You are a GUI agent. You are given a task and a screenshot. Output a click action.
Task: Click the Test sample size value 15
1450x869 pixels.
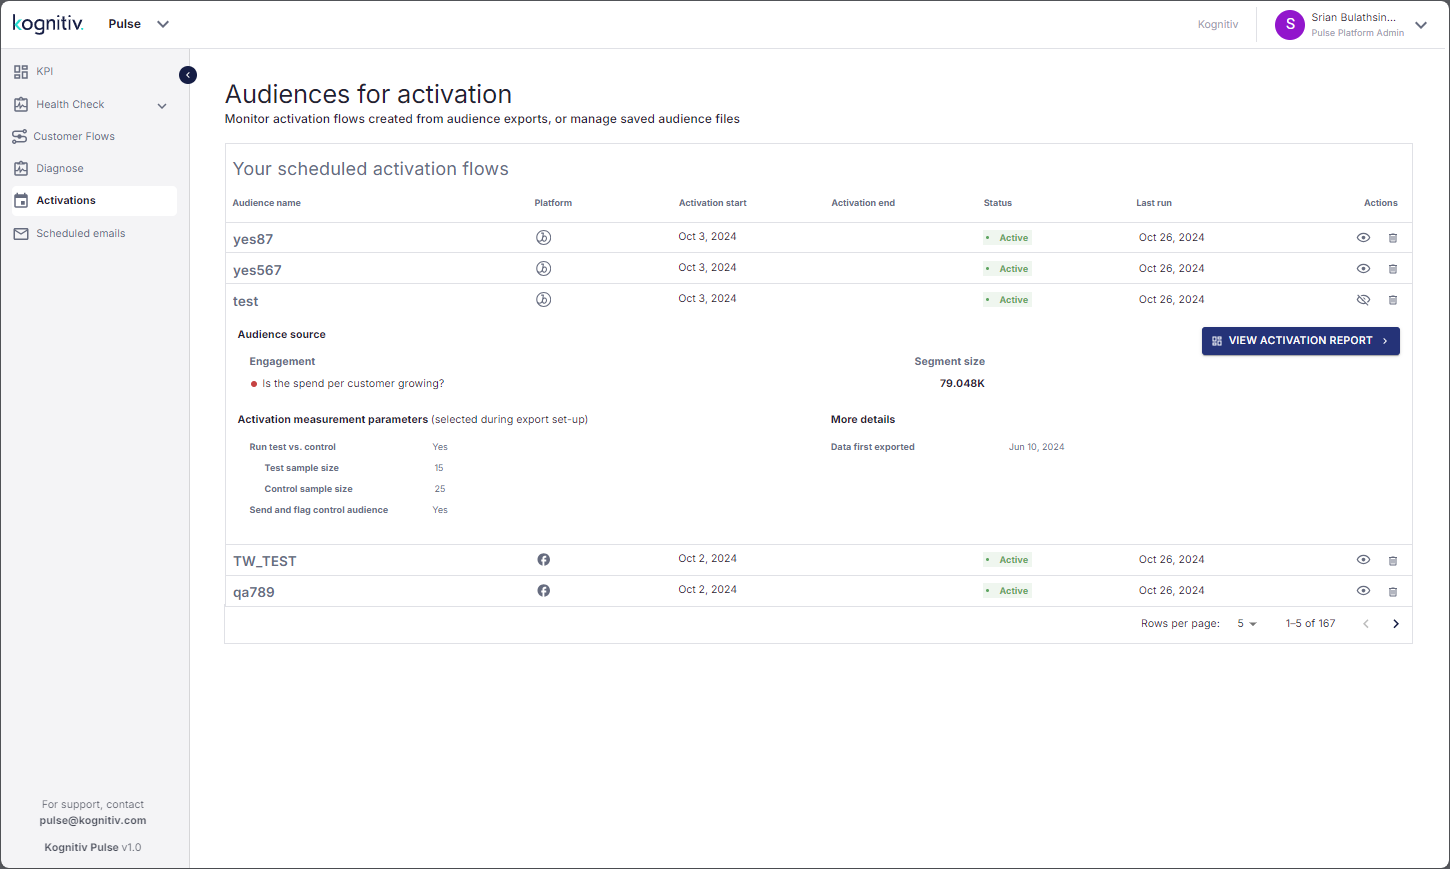coord(439,468)
